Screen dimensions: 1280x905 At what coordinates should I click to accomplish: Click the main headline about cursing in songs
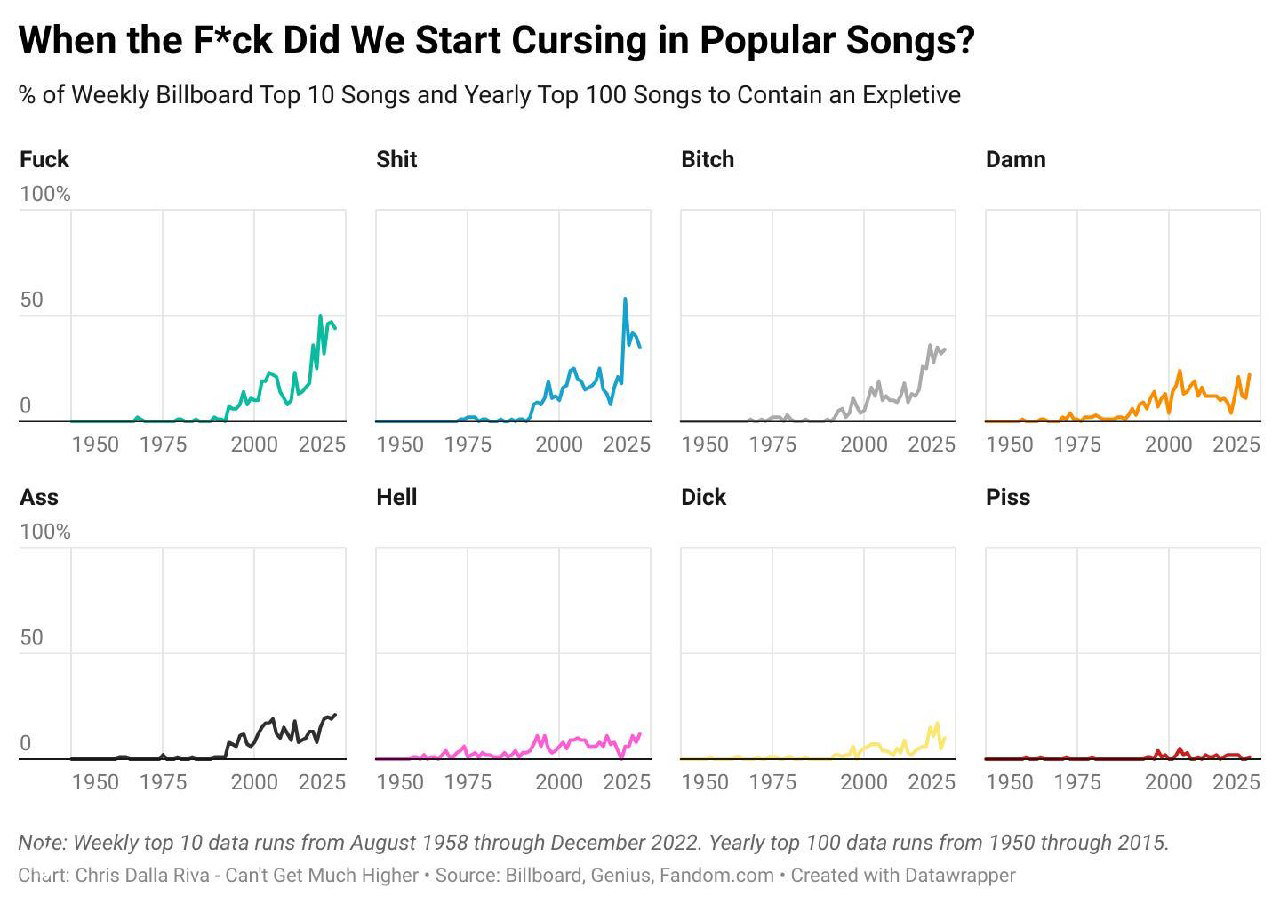pos(498,42)
